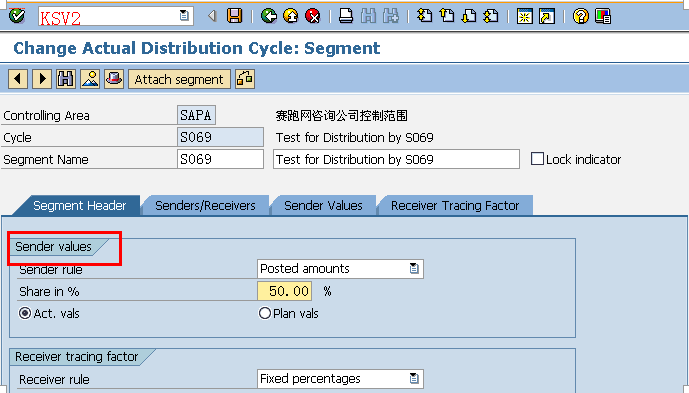
Task: Save using the floppy disk icon
Action: pyautogui.click(x=235, y=16)
